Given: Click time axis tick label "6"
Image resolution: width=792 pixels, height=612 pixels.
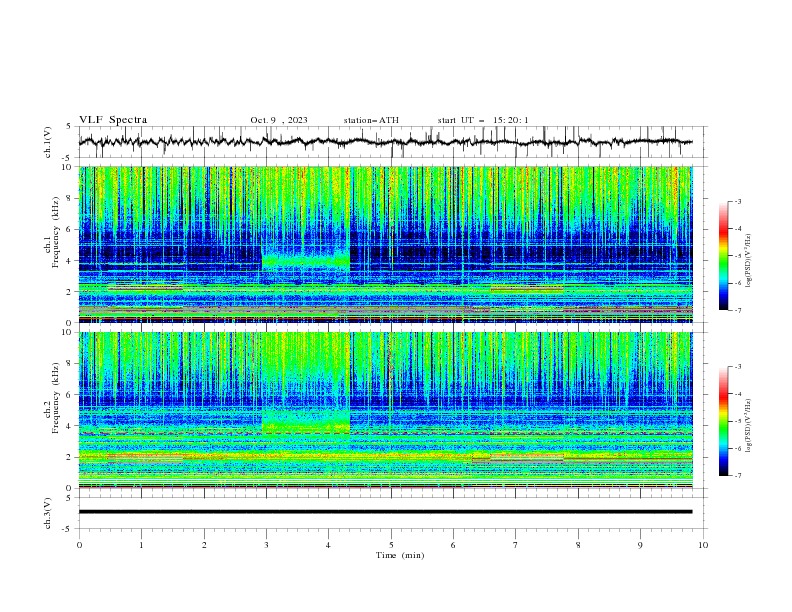Looking at the screenshot, I should coord(453,545).
